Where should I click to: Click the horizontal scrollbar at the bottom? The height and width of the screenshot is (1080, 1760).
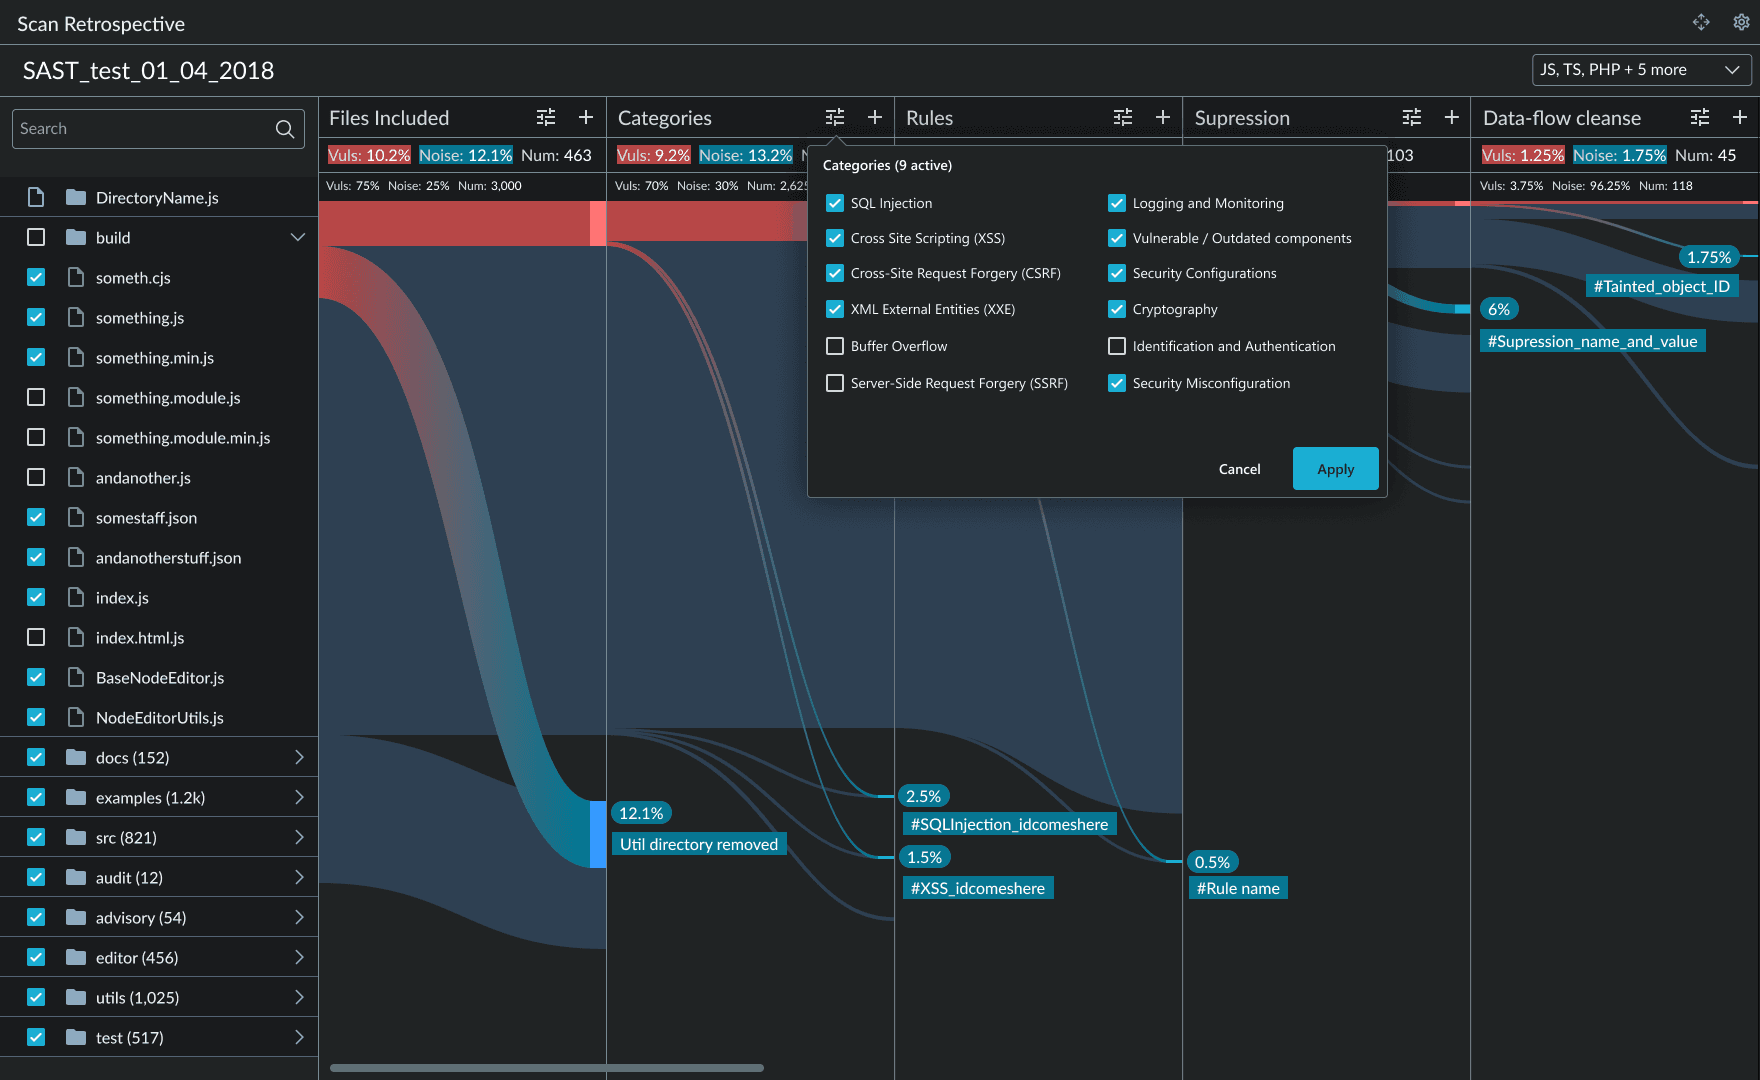click(546, 1068)
